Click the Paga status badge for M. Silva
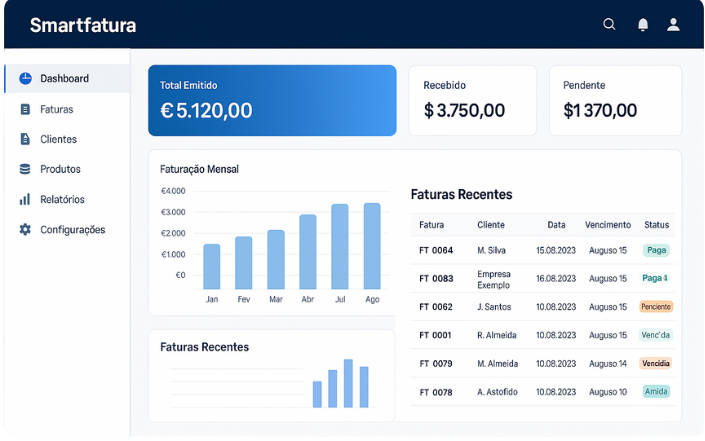 [656, 250]
